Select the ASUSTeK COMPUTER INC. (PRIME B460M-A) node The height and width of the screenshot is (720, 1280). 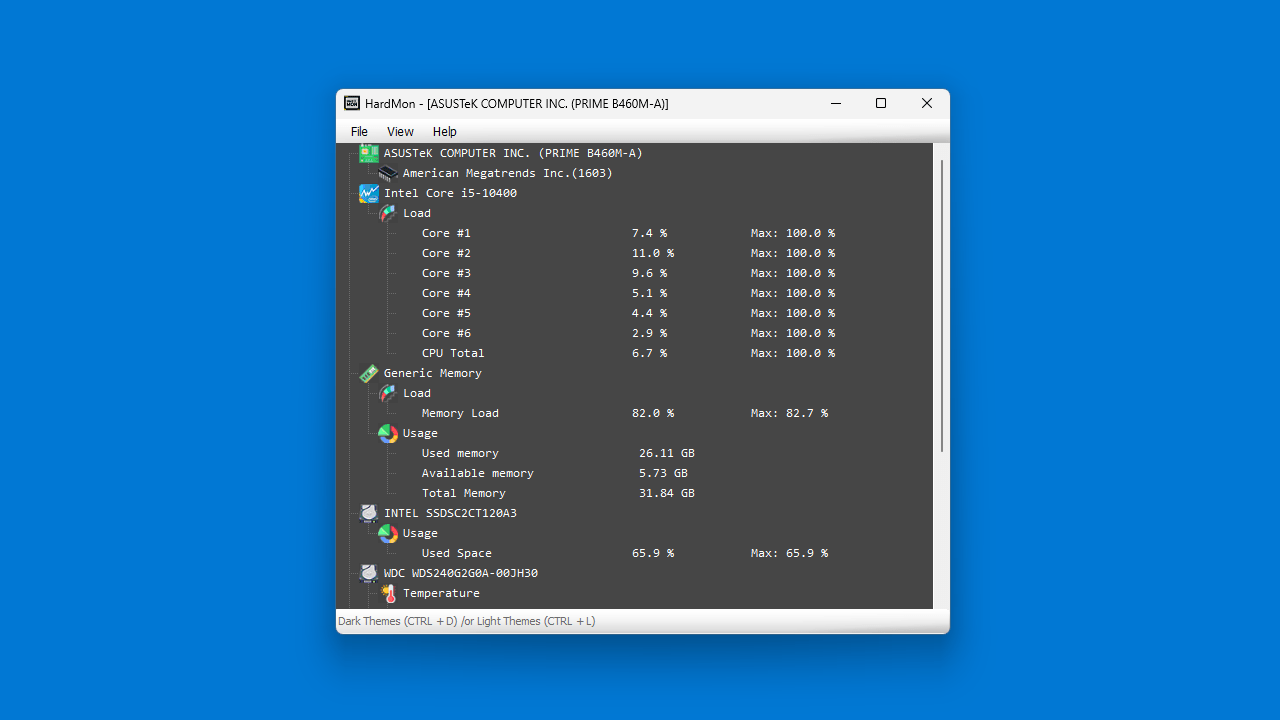point(513,153)
